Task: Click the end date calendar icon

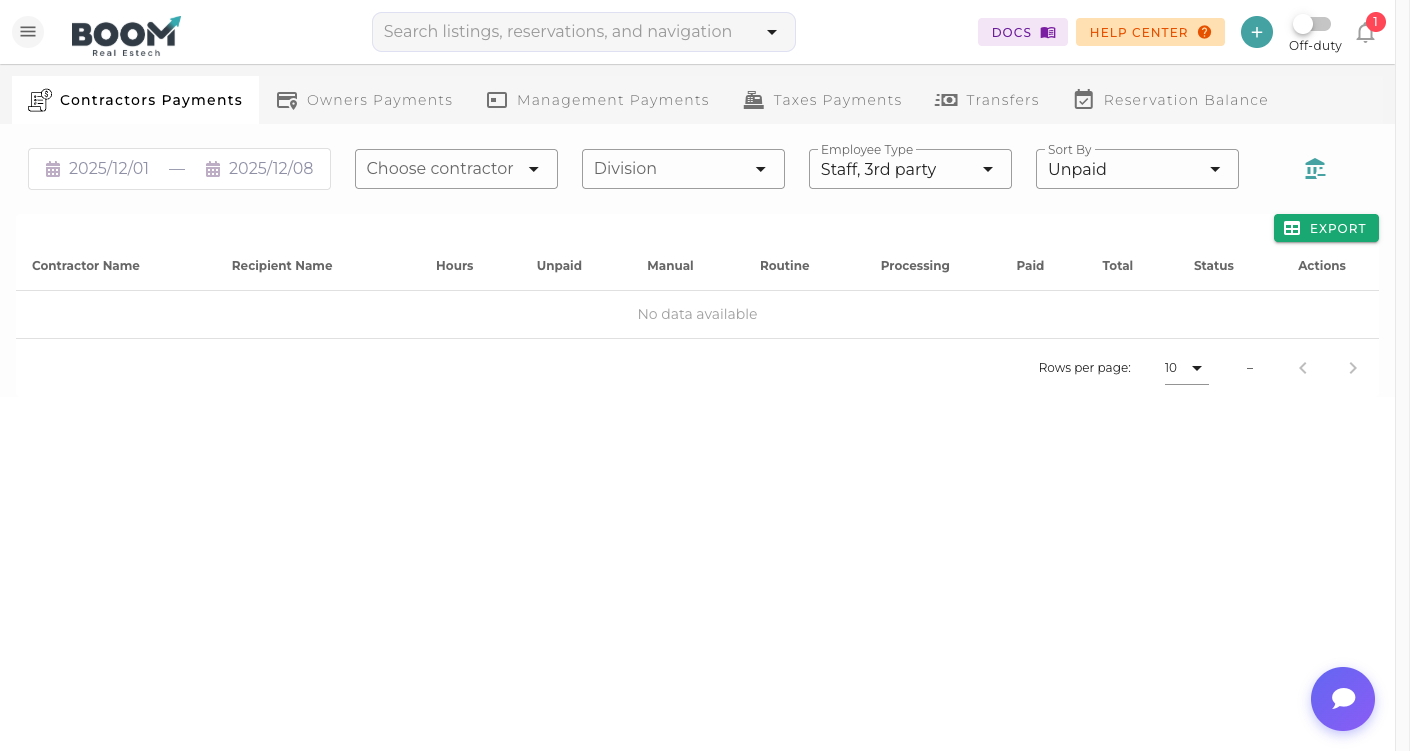Action: [x=212, y=168]
